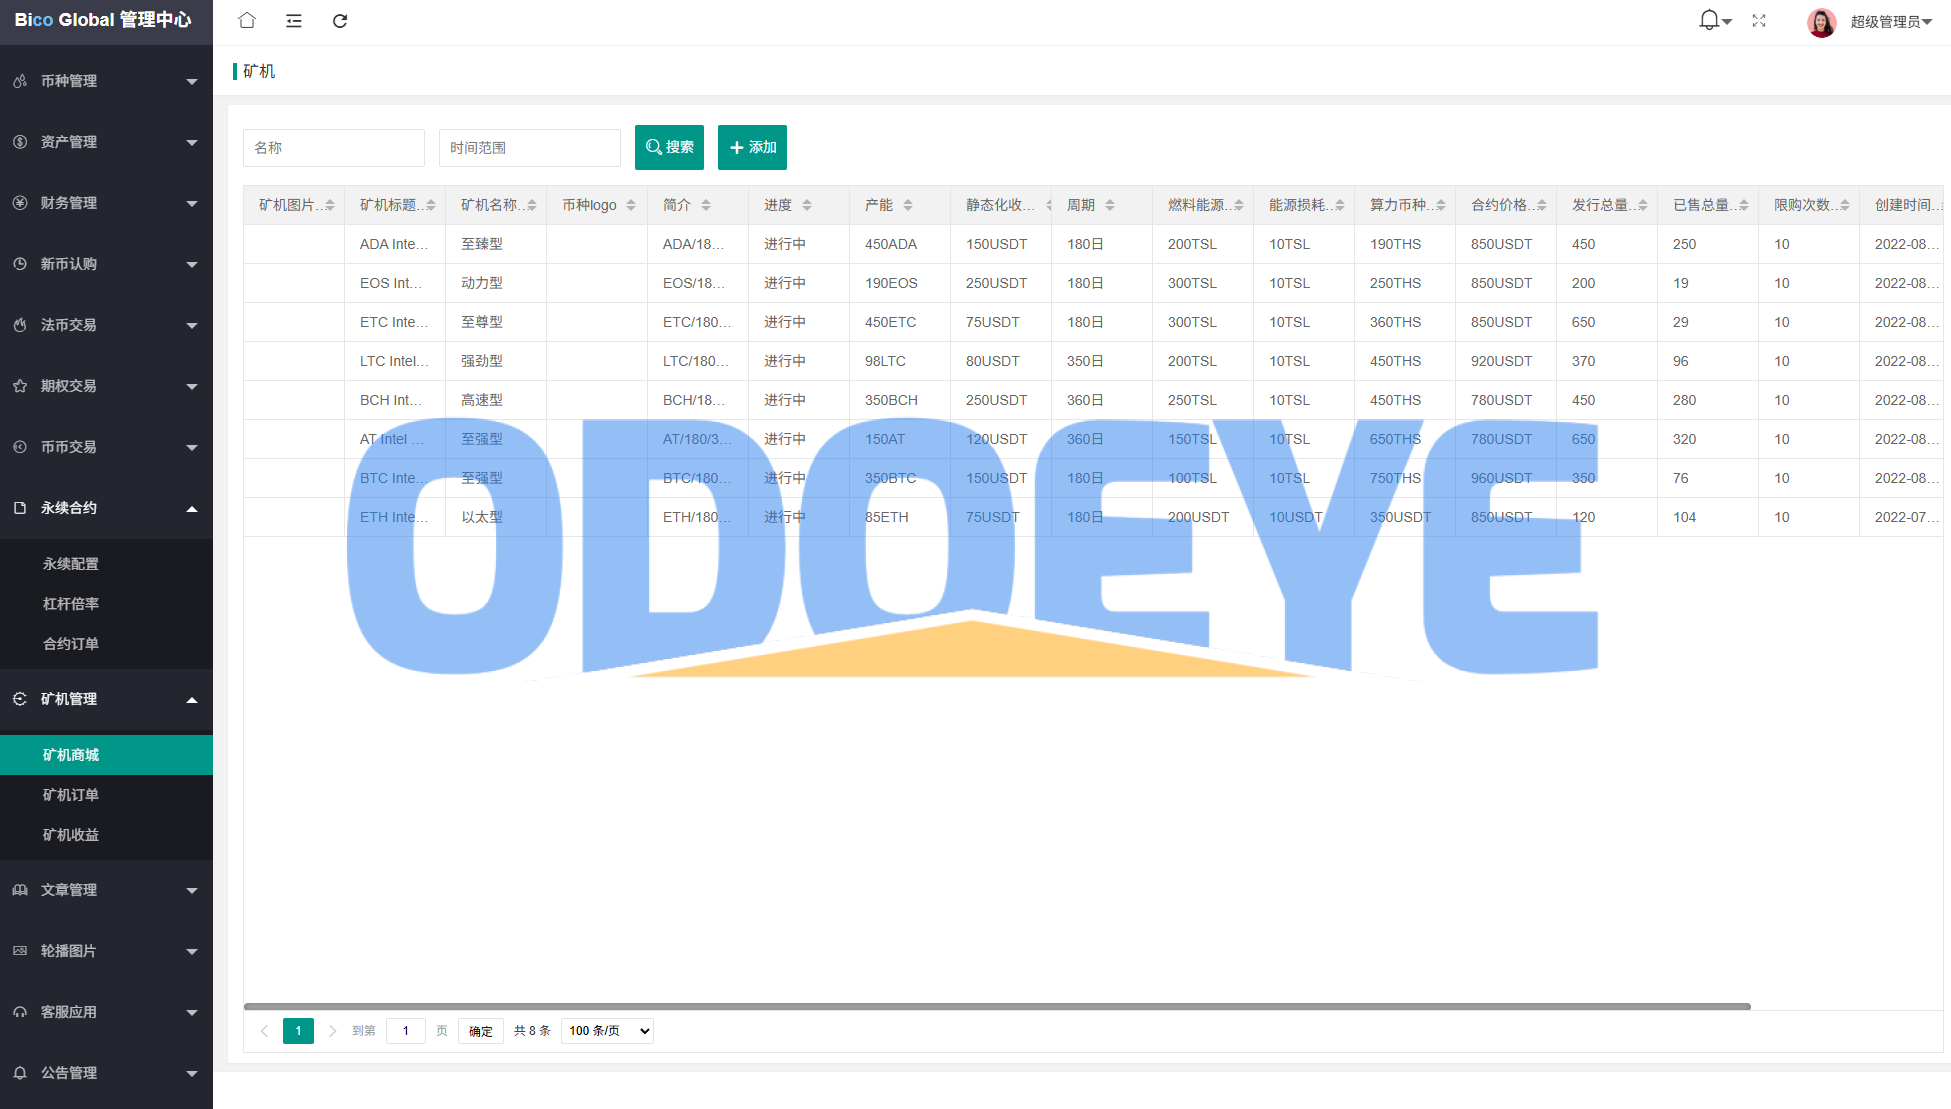Open the 矿机订单 submenu item
Screen dimensions: 1951x1109
71,795
